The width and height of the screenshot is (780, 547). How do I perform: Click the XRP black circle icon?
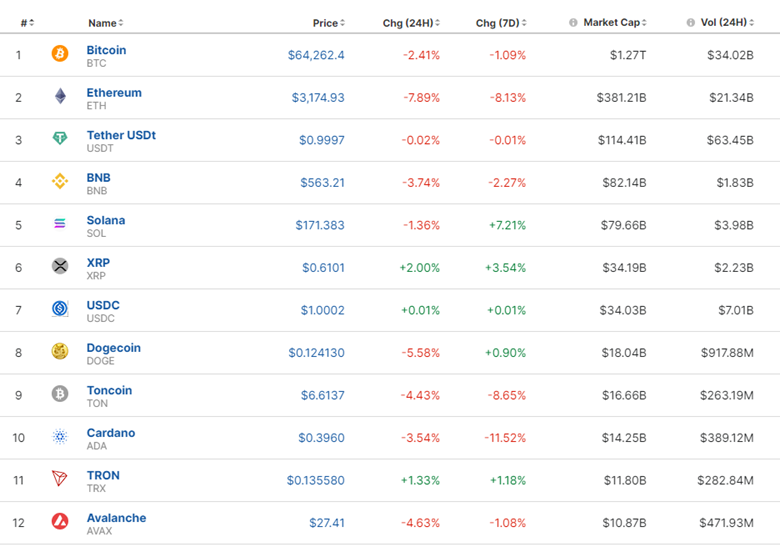[x=60, y=266]
